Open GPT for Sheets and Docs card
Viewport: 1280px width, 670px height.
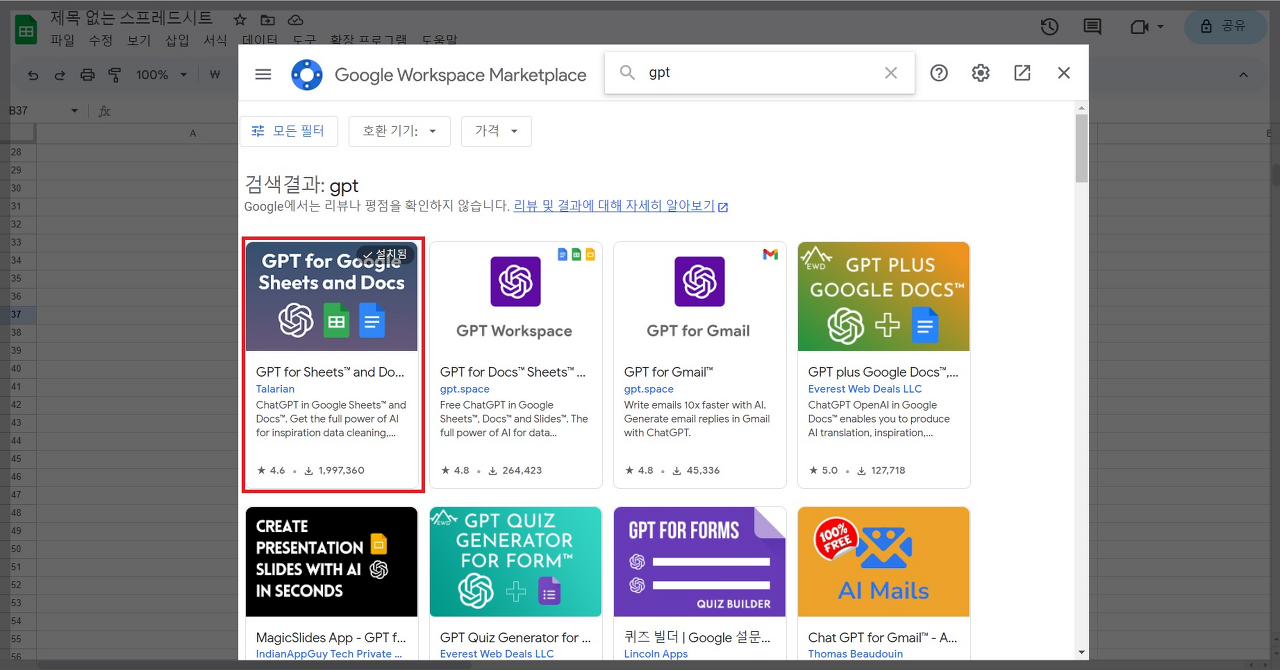(x=332, y=365)
